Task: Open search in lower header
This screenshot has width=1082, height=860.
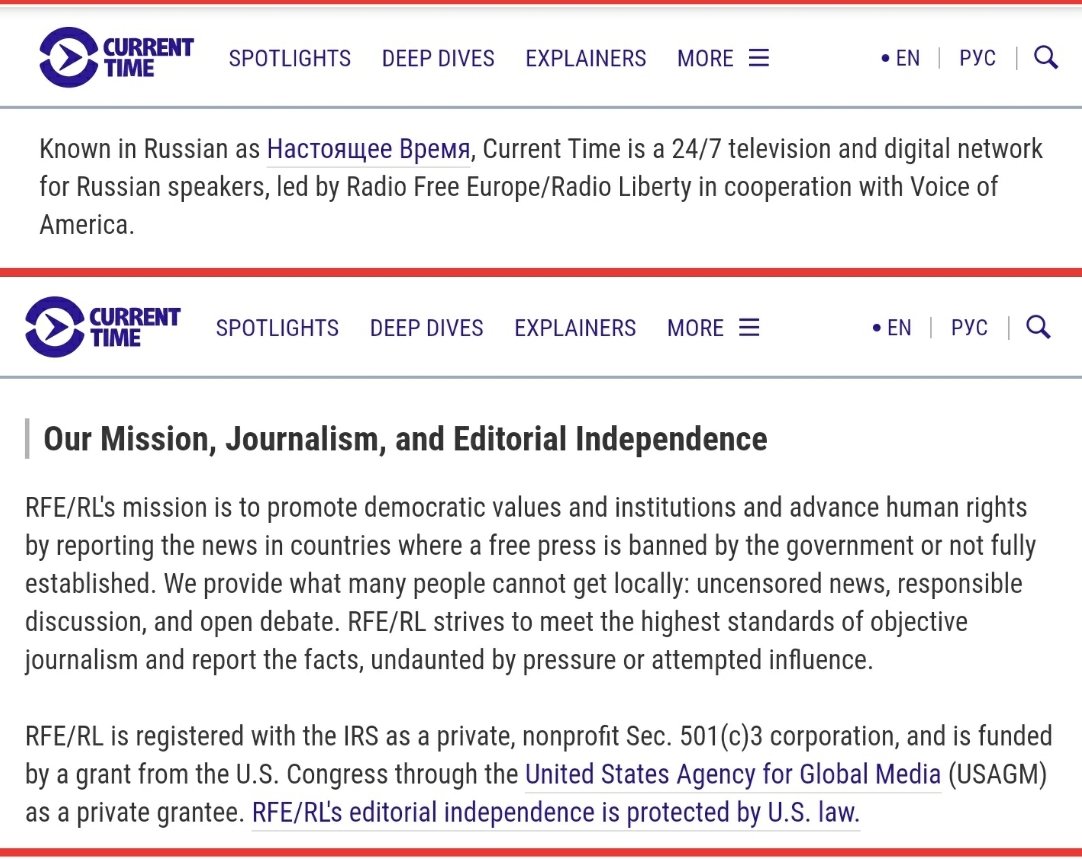Action: 1038,327
